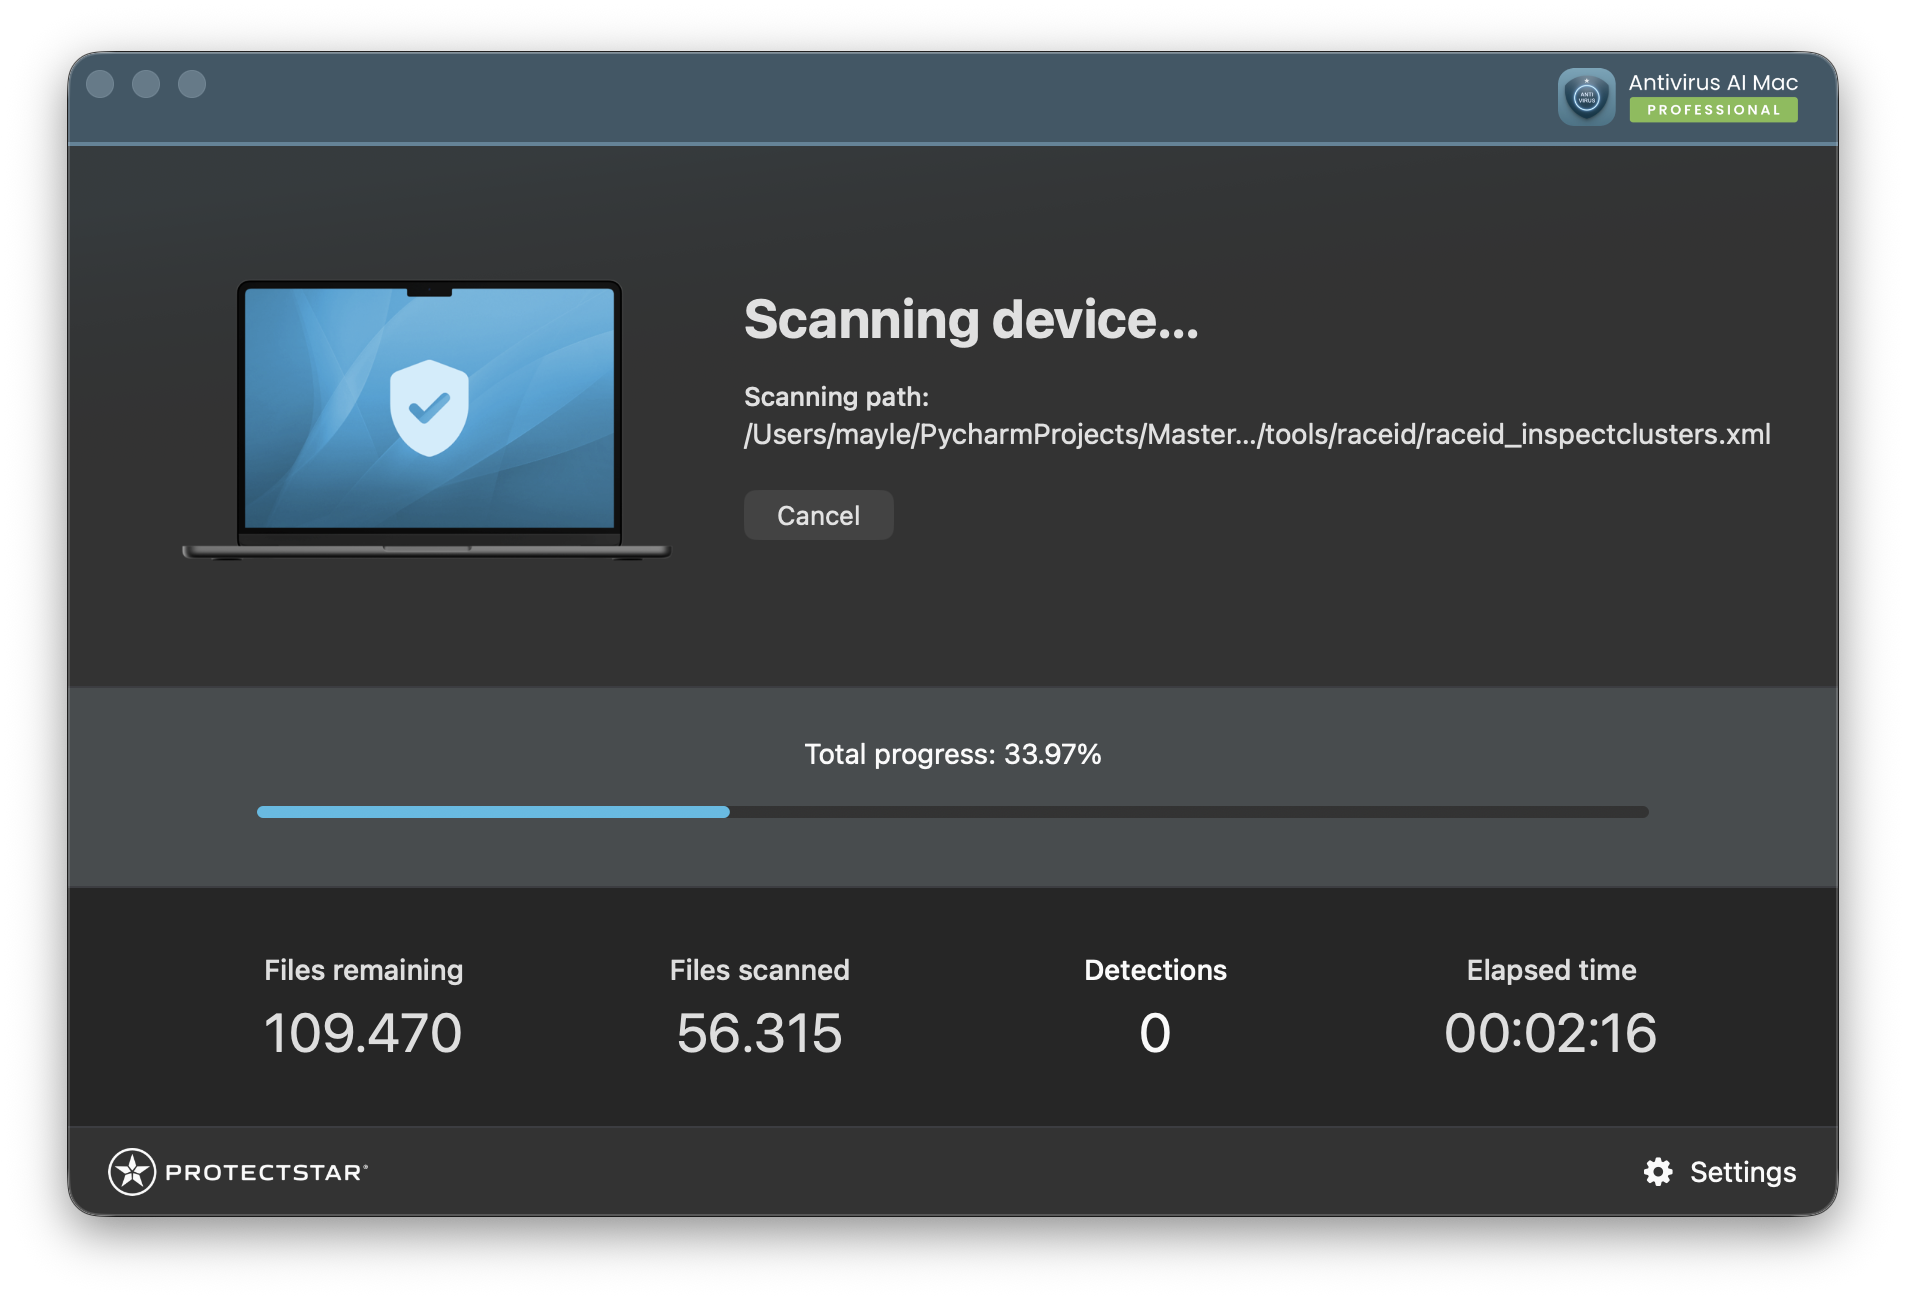Click the scanning path raceid_inspectclusters.xml
The height and width of the screenshot is (1300, 1906).
click(1256, 434)
